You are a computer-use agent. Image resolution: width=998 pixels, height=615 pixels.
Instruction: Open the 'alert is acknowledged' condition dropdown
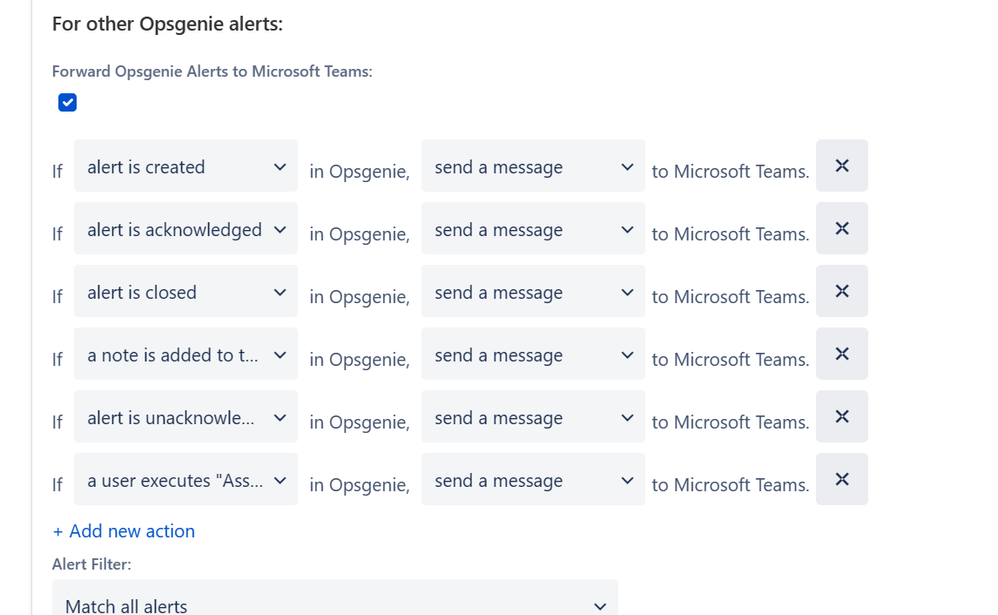coord(186,229)
